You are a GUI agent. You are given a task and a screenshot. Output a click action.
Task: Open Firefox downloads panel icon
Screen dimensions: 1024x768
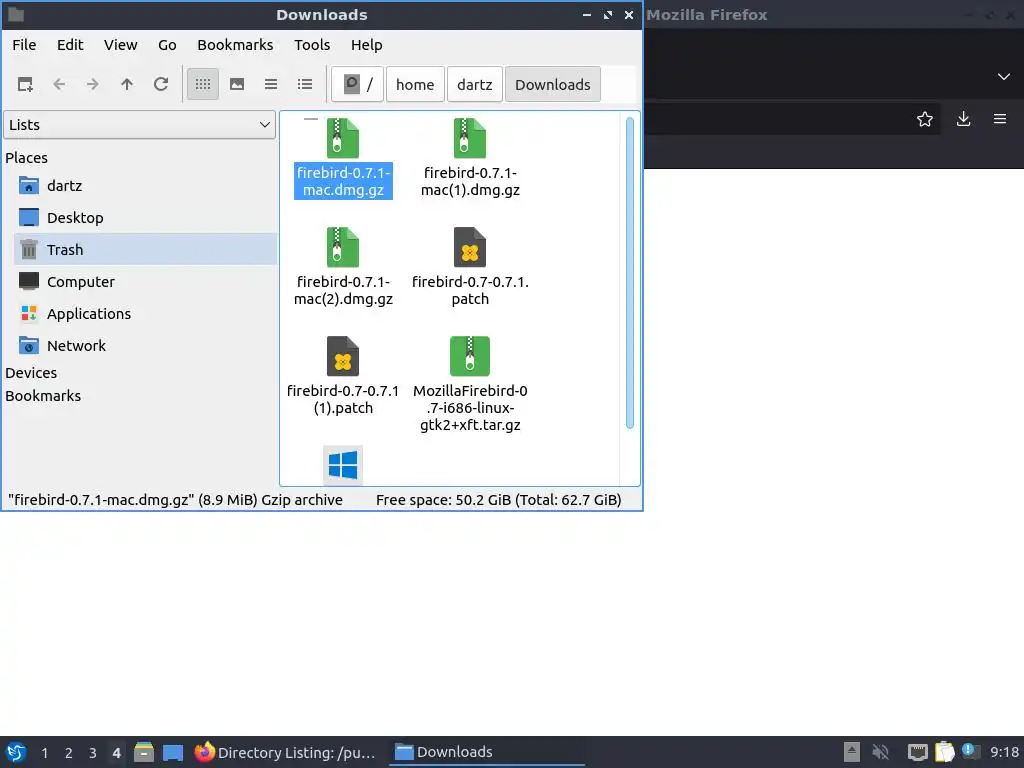point(963,119)
